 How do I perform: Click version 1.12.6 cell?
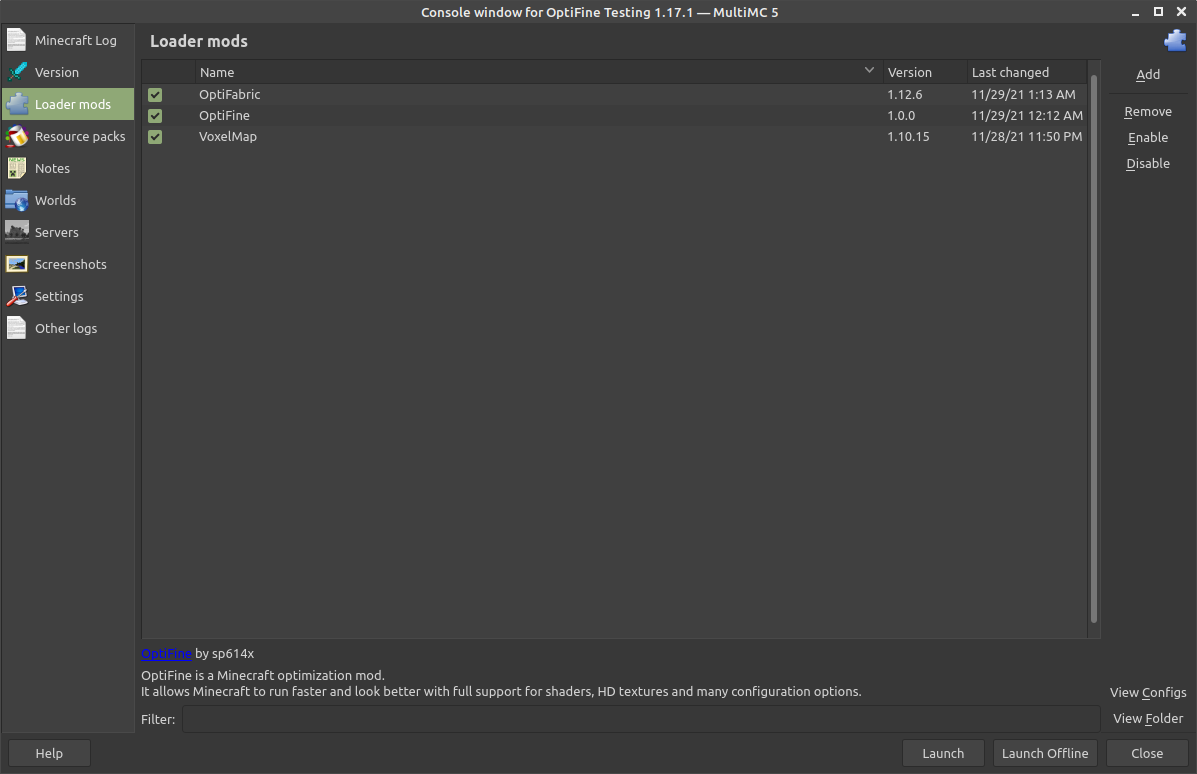(x=905, y=95)
